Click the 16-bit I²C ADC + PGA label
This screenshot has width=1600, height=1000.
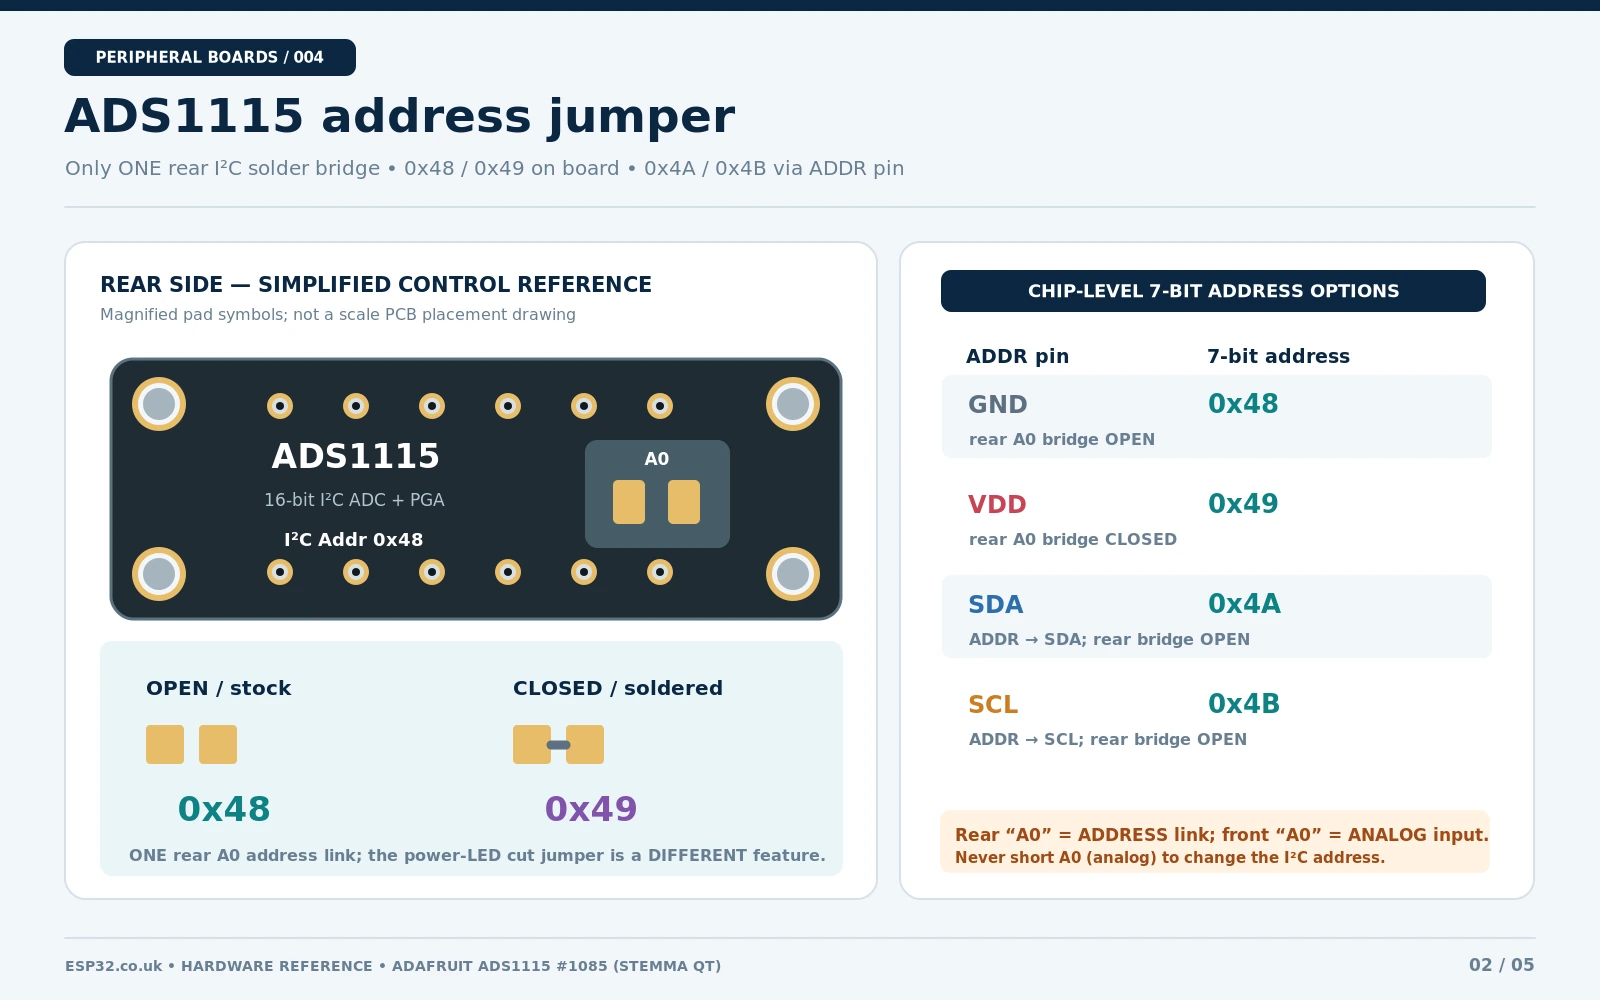point(354,500)
